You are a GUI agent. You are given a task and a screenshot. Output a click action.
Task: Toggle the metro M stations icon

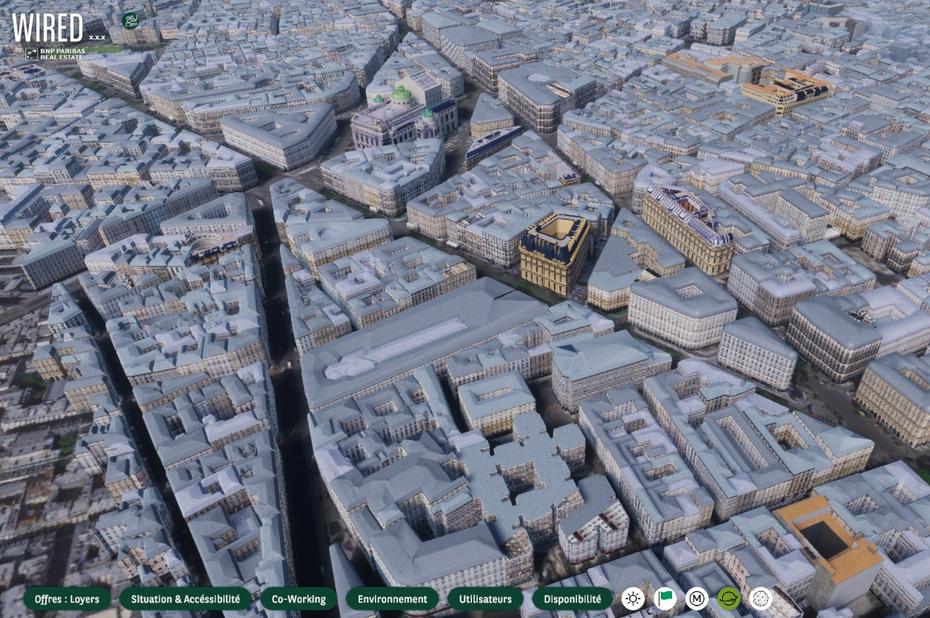coord(697,599)
